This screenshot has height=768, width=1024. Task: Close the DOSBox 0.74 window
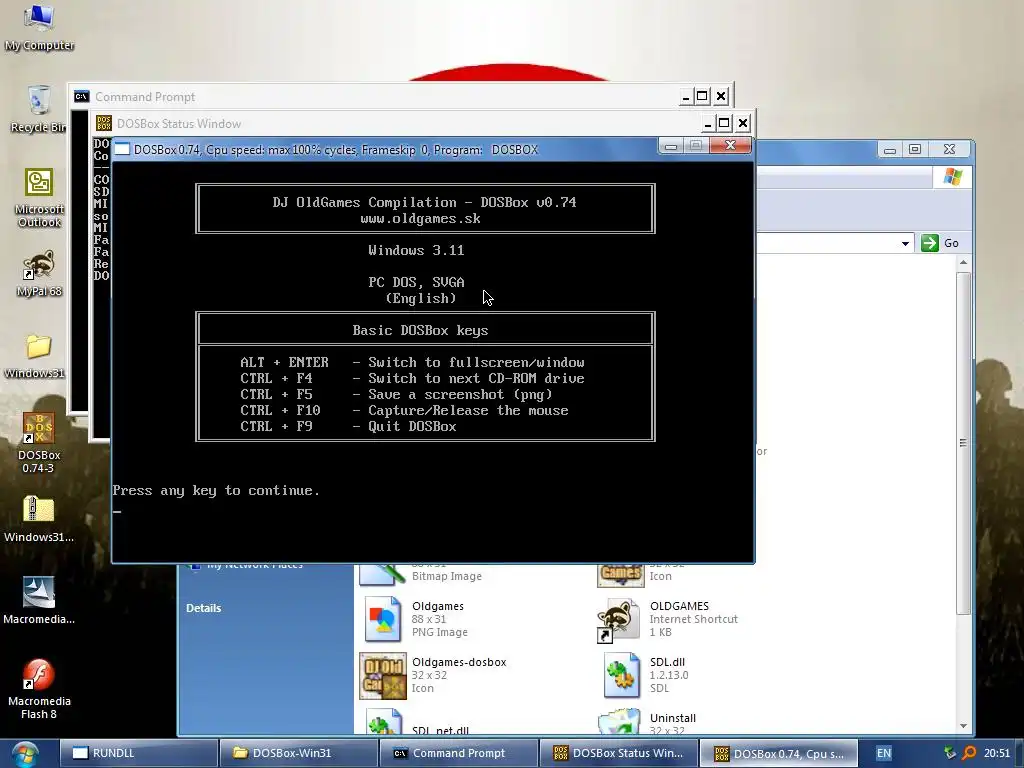click(730, 145)
